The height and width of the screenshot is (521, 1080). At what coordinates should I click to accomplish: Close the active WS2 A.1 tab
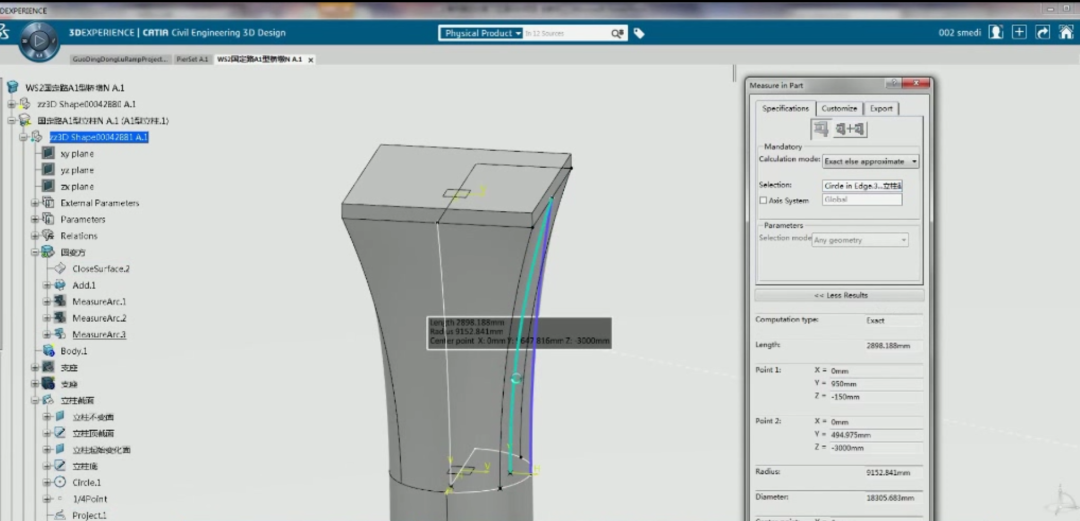click(x=311, y=60)
